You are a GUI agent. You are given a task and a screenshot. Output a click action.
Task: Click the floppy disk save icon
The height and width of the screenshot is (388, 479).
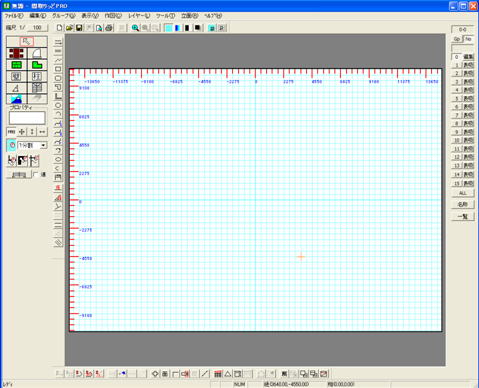tap(79, 28)
